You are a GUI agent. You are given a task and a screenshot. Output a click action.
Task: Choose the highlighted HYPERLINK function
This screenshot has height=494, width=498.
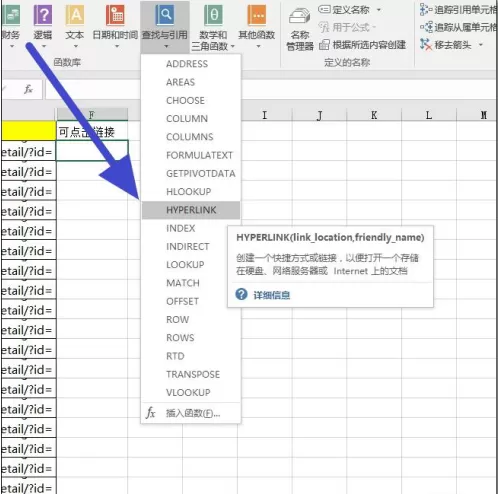[191, 210]
